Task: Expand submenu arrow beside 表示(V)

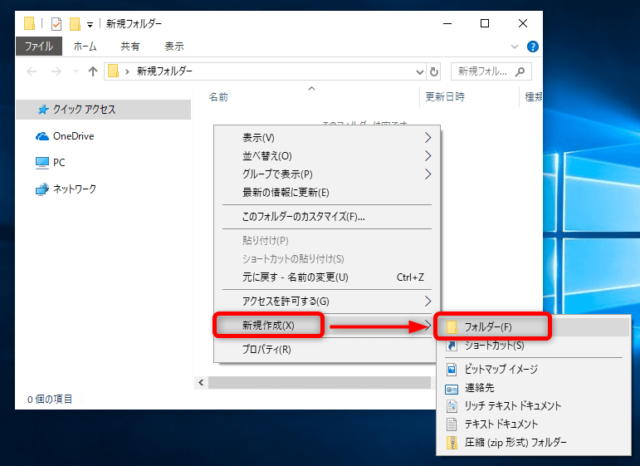Action: [428, 138]
